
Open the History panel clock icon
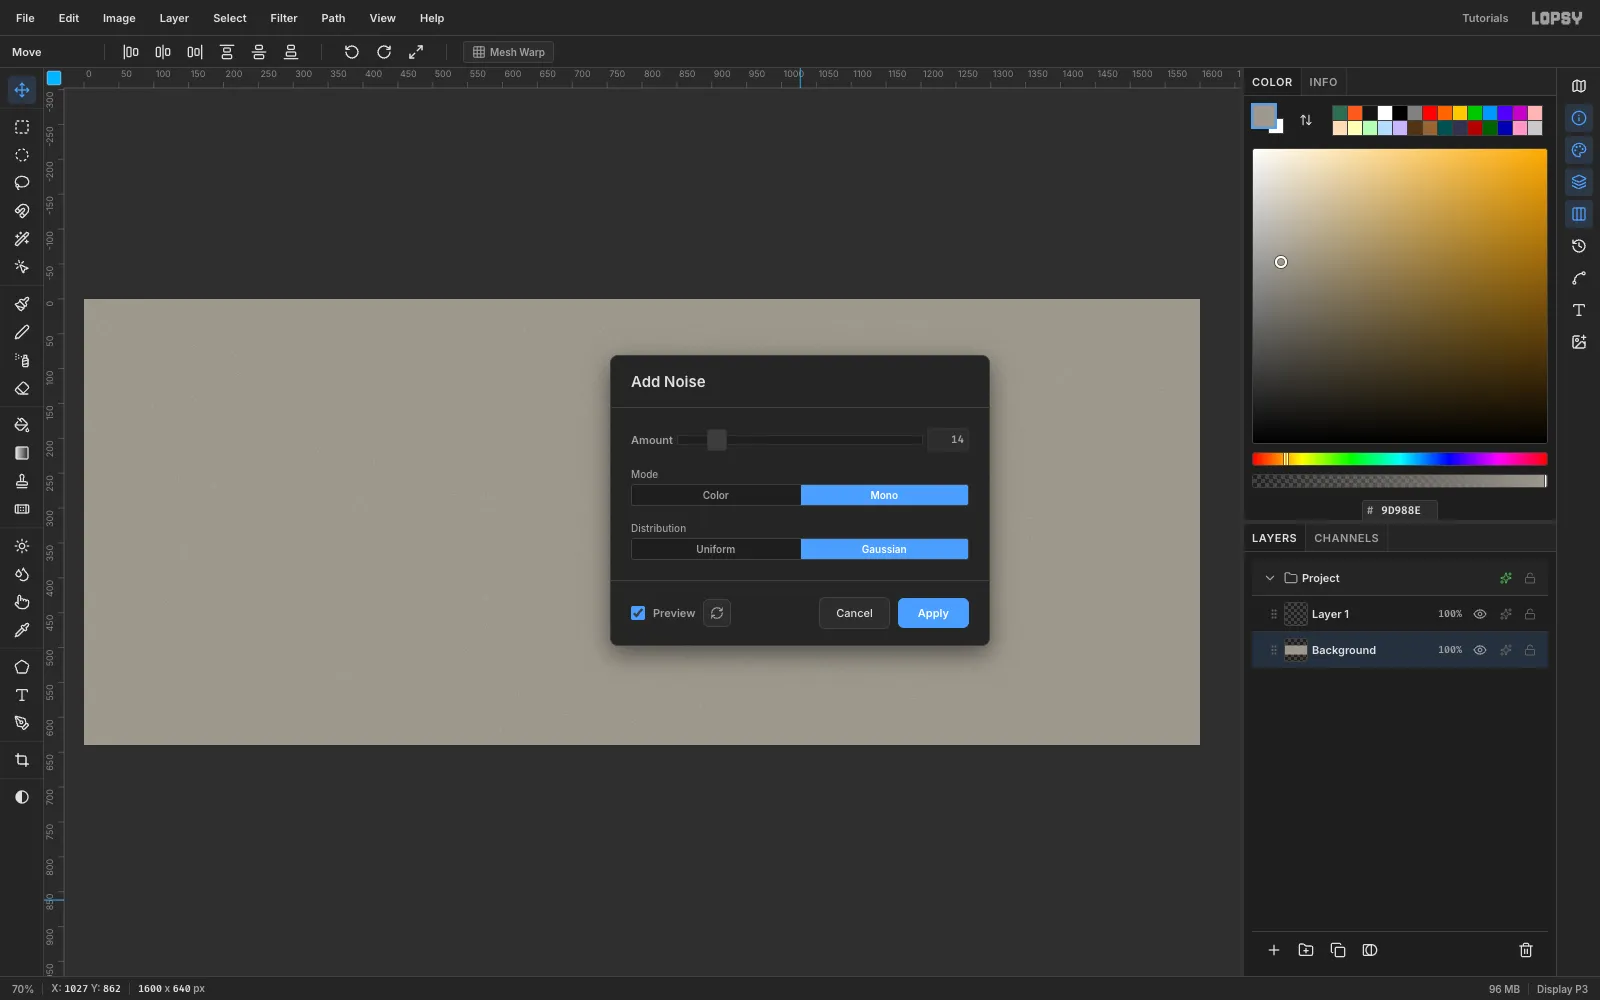click(x=1579, y=246)
